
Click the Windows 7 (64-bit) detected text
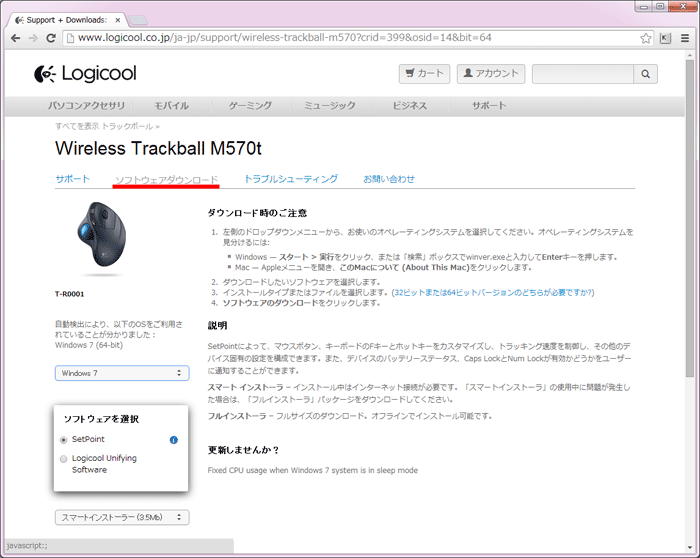click(89, 345)
